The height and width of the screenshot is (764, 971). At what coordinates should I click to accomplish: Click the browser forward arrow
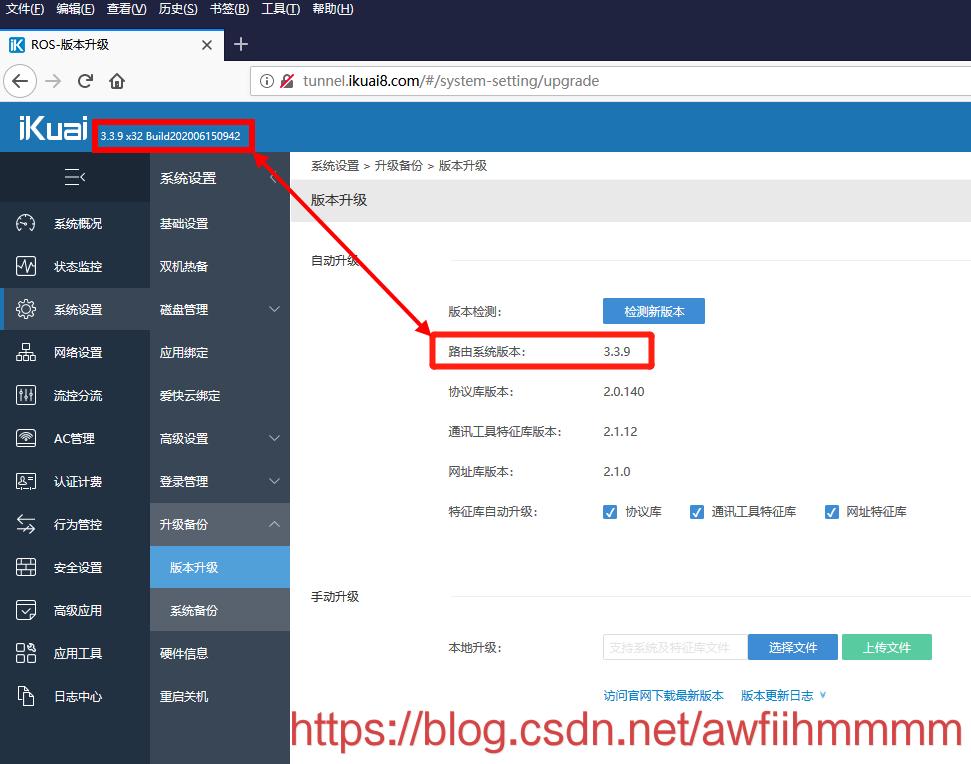click(53, 81)
